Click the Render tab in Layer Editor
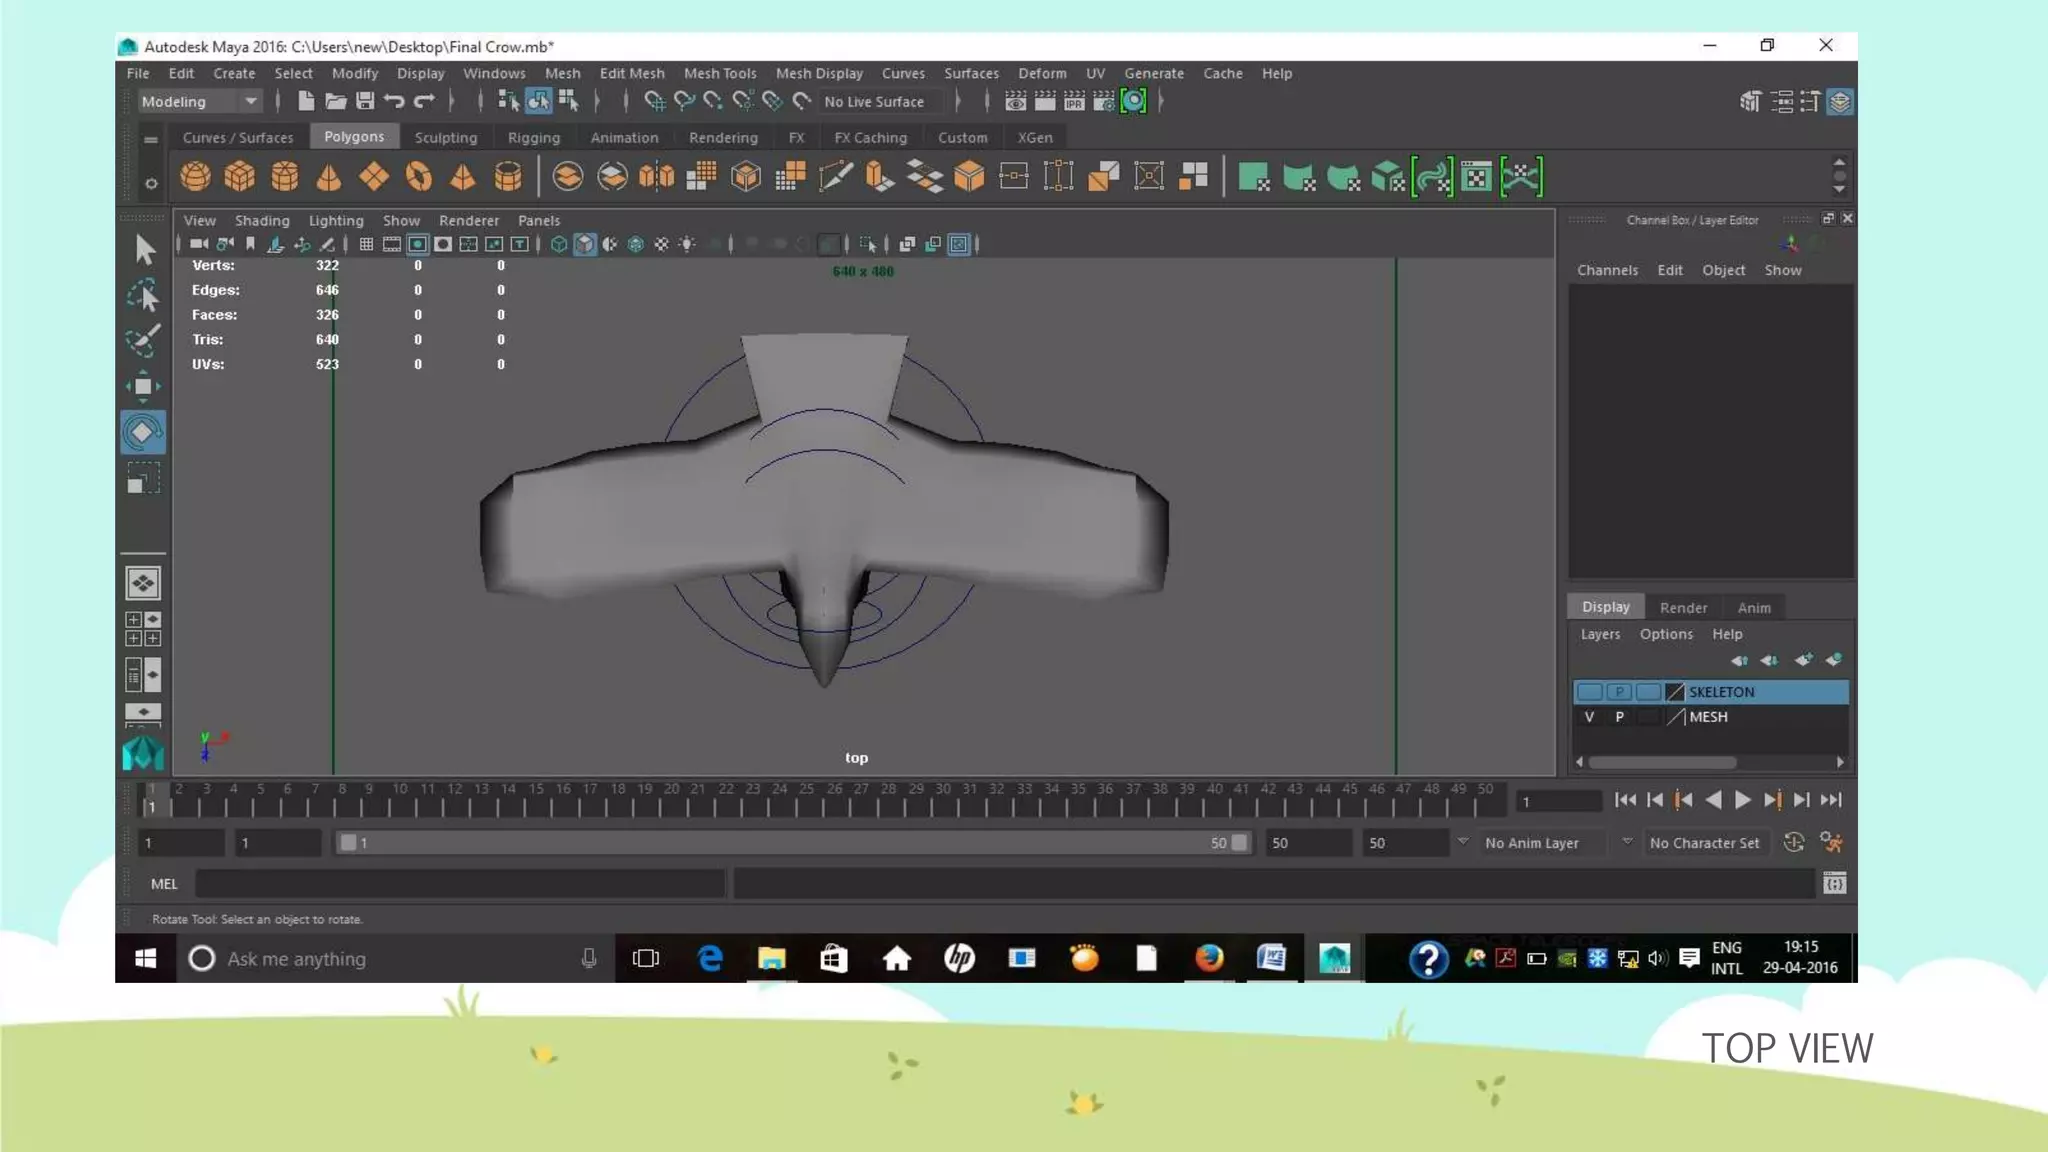Screen dimensions: 2048x1152 click(1683, 607)
